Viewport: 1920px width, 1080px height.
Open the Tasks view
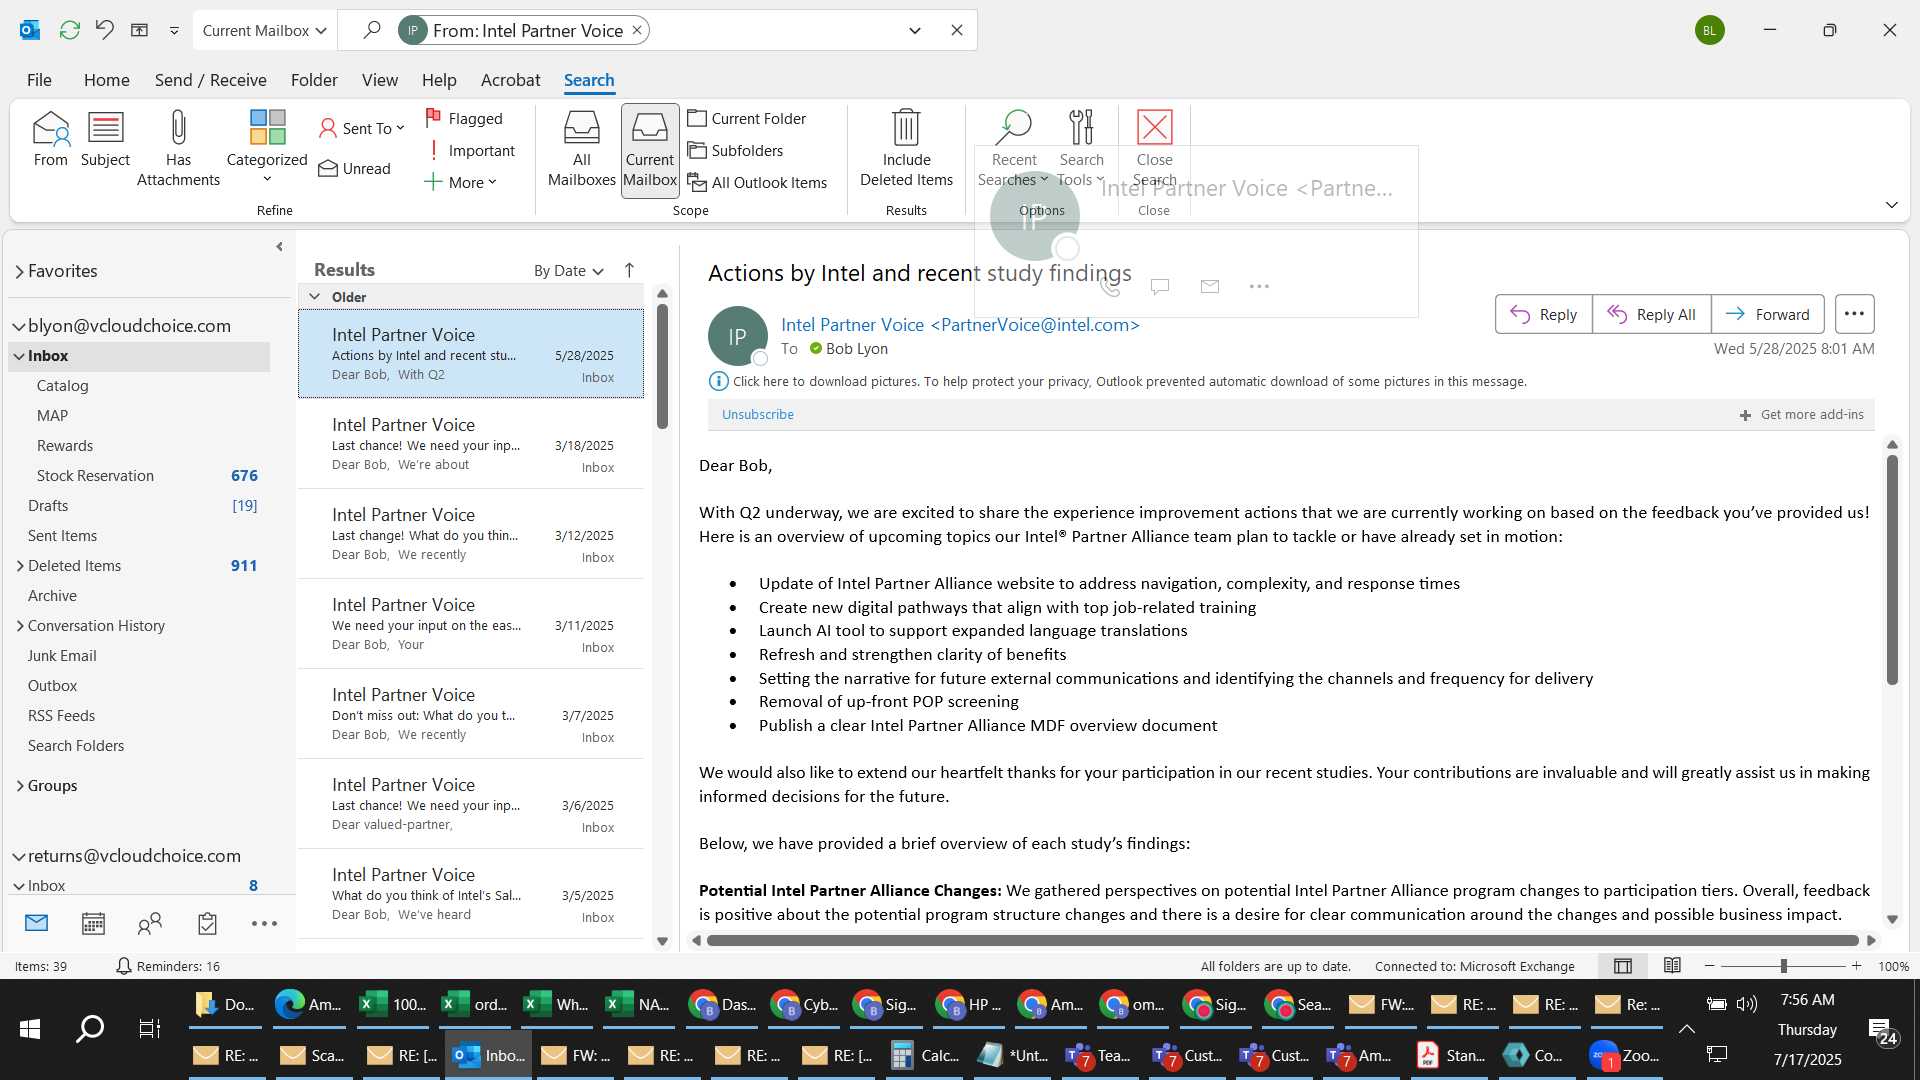pos(207,923)
